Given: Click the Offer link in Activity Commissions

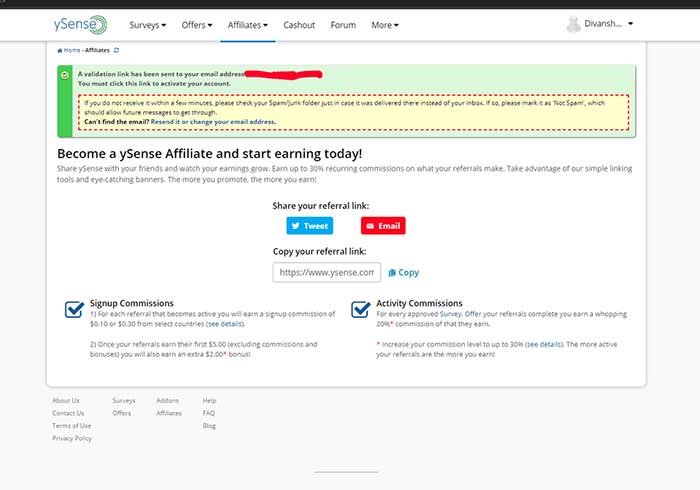Looking at the screenshot, I should coord(473,314).
